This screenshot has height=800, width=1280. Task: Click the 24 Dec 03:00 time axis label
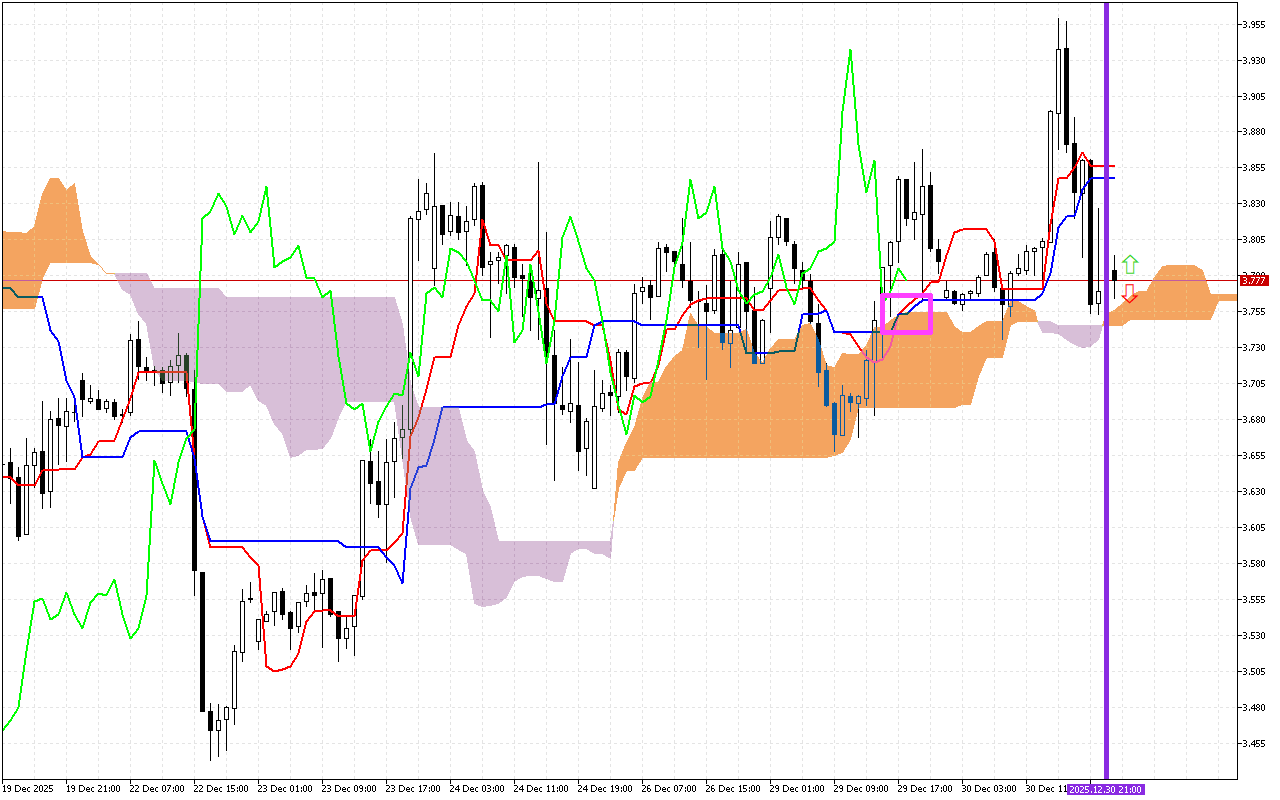(x=476, y=789)
